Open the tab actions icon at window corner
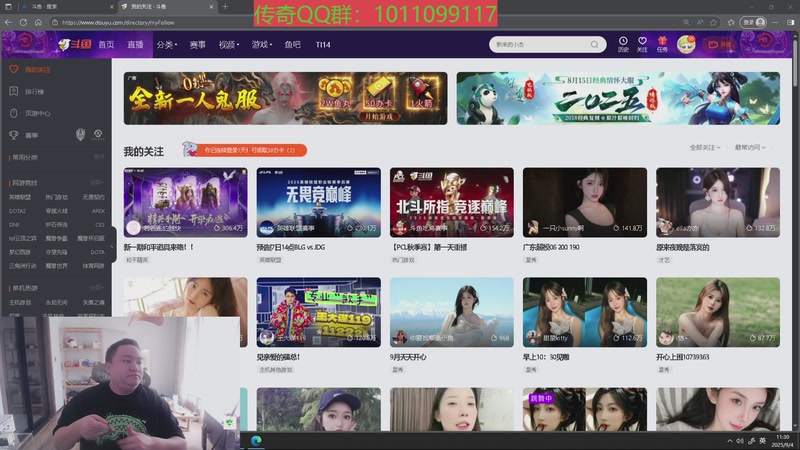This screenshot has width=800, height=450. point(8,7)
